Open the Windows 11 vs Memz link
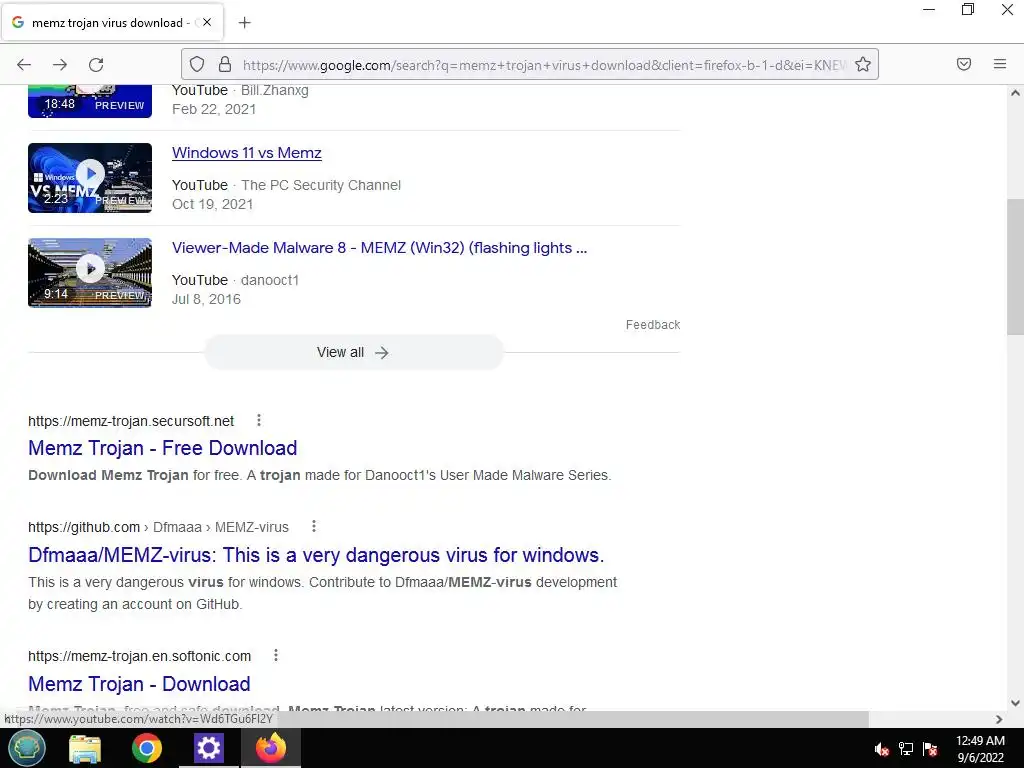 pos(247,153)
